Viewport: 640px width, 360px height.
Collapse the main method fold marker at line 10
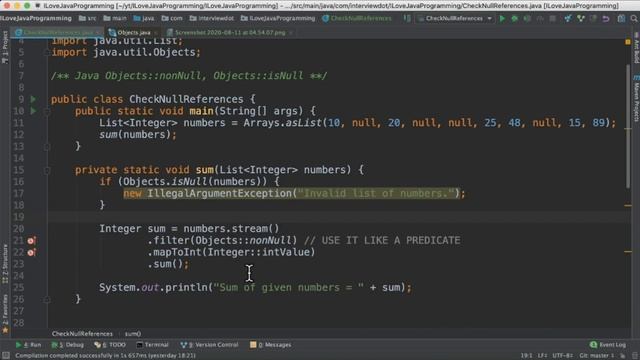tap(47, 111)
